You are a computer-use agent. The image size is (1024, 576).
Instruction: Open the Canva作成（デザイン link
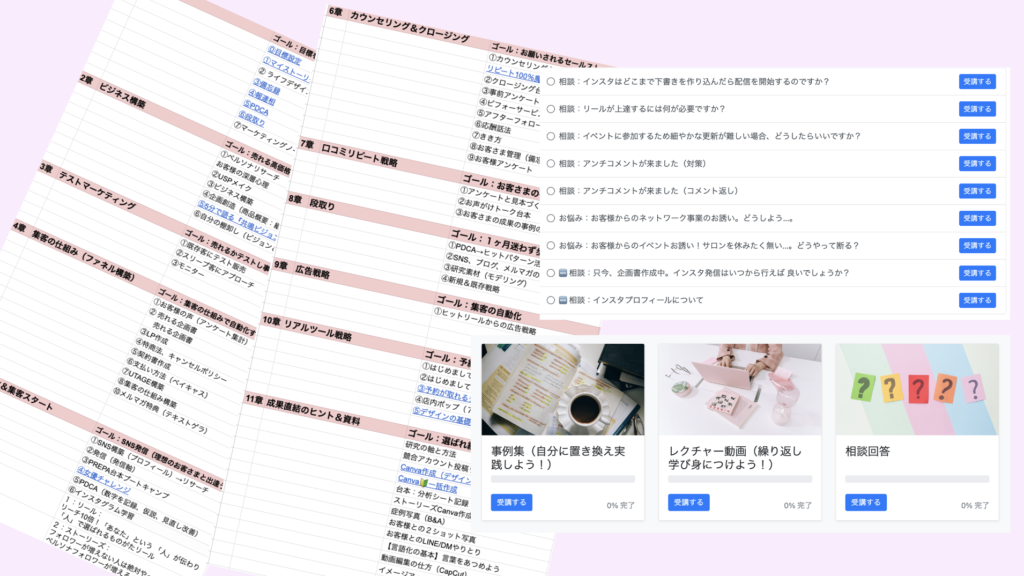(x=438, y=473)
